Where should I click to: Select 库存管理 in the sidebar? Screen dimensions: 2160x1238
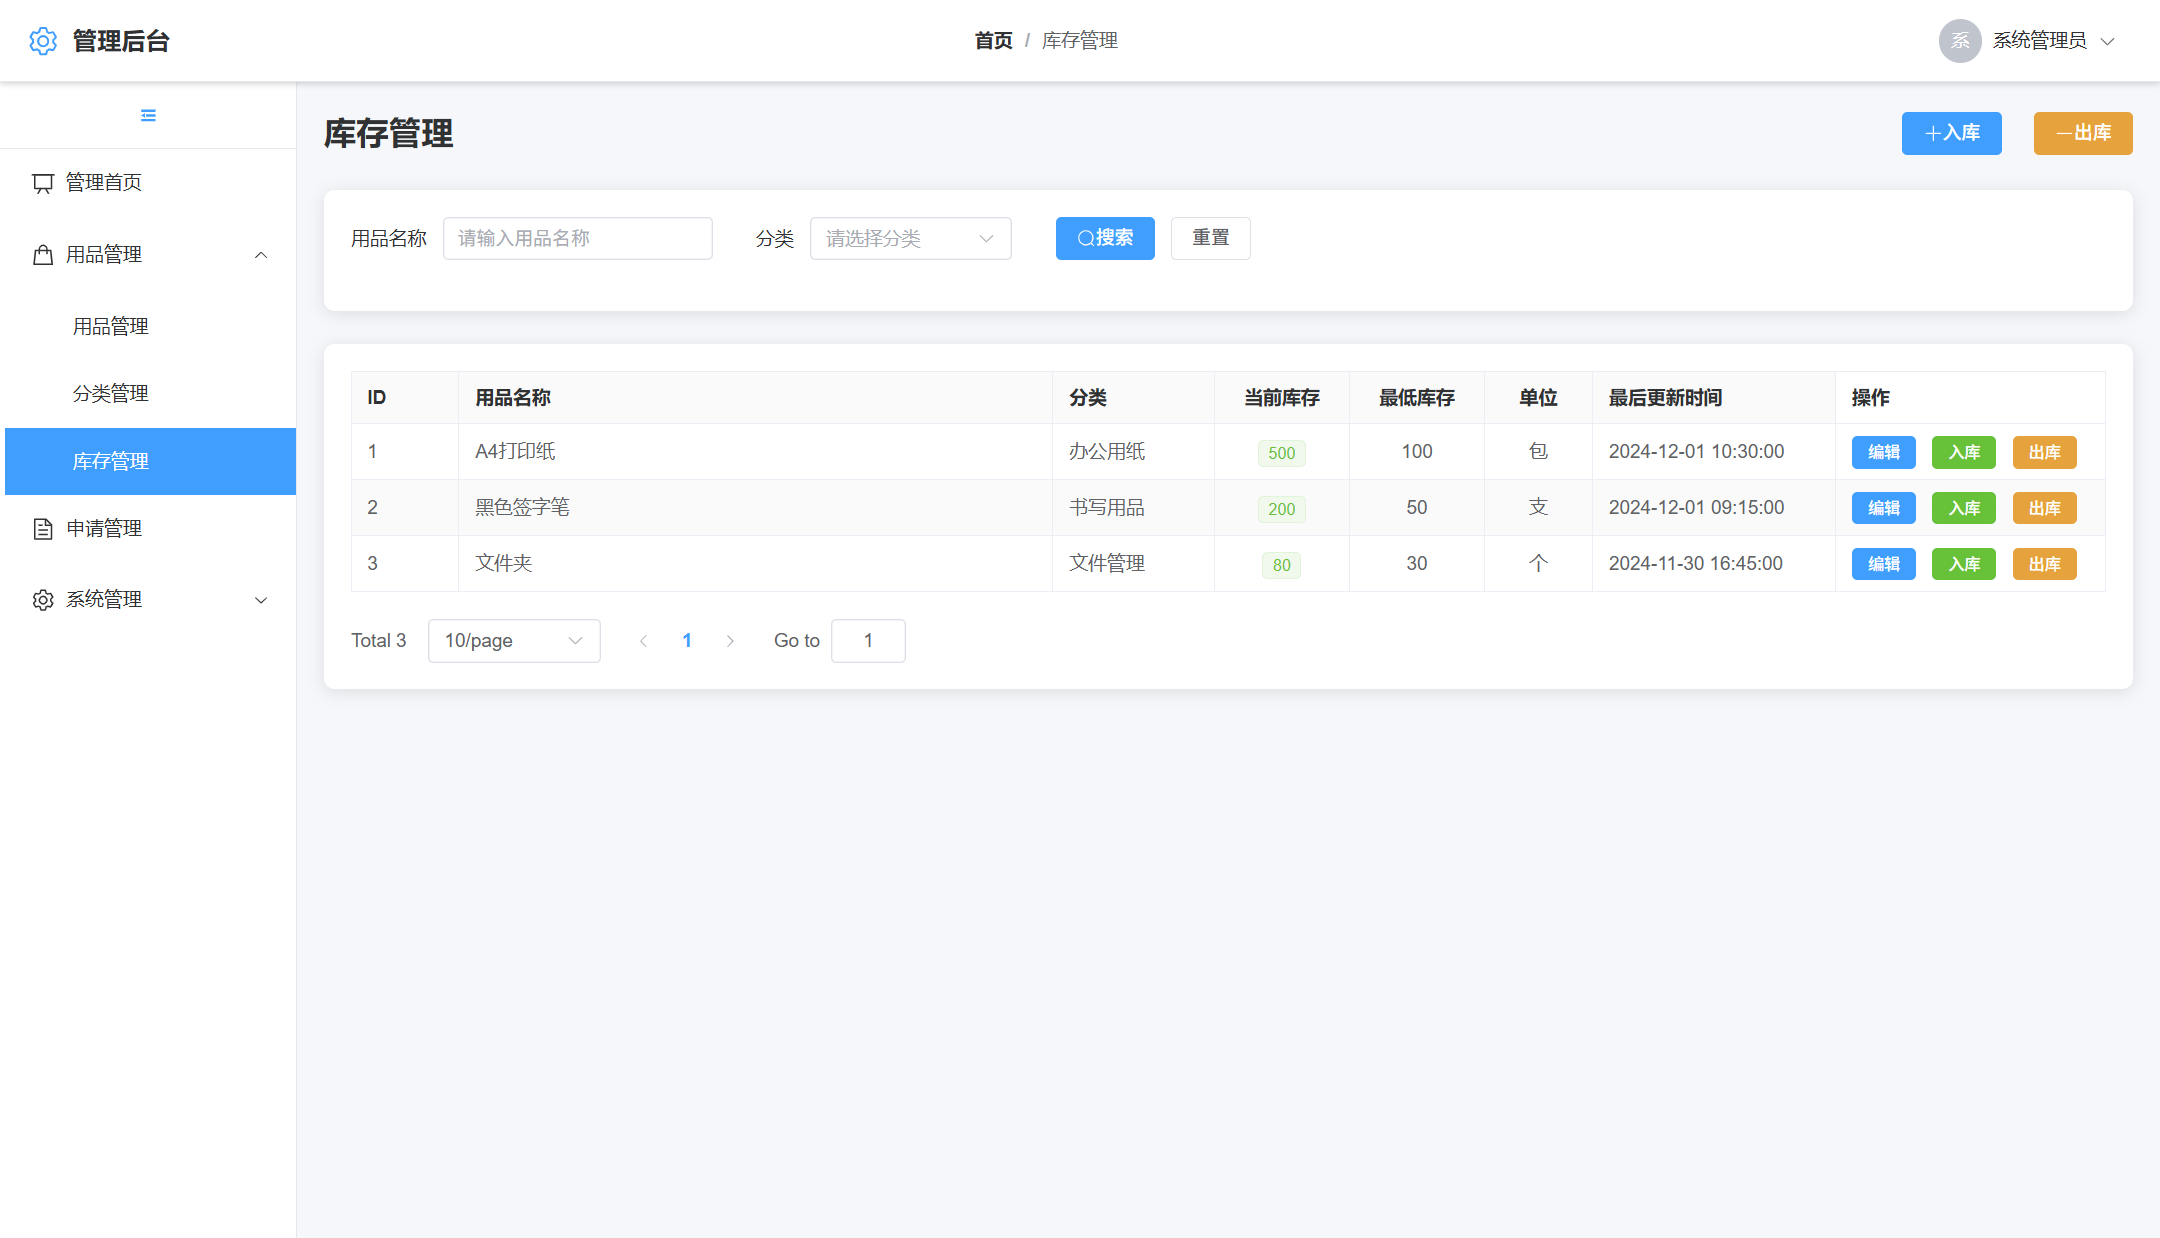[111, 461]
